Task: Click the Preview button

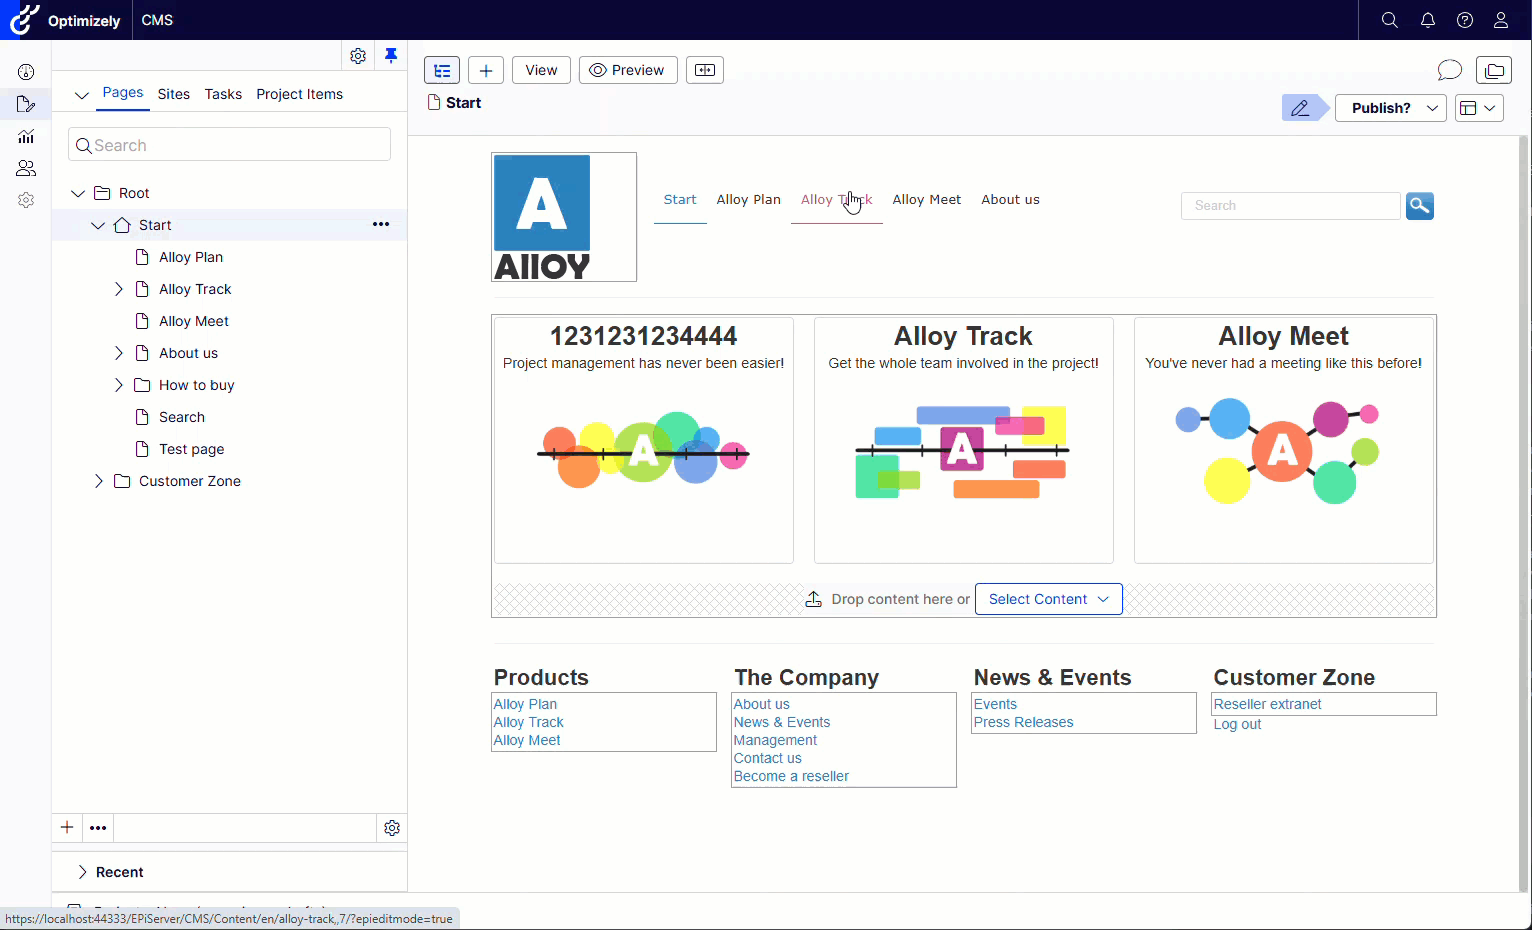Action: tap(628, 70)
